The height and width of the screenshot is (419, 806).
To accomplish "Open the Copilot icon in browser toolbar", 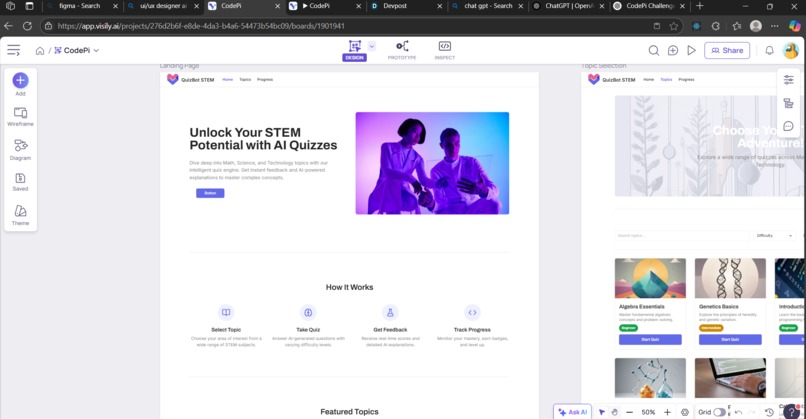I will pos(795,26).
